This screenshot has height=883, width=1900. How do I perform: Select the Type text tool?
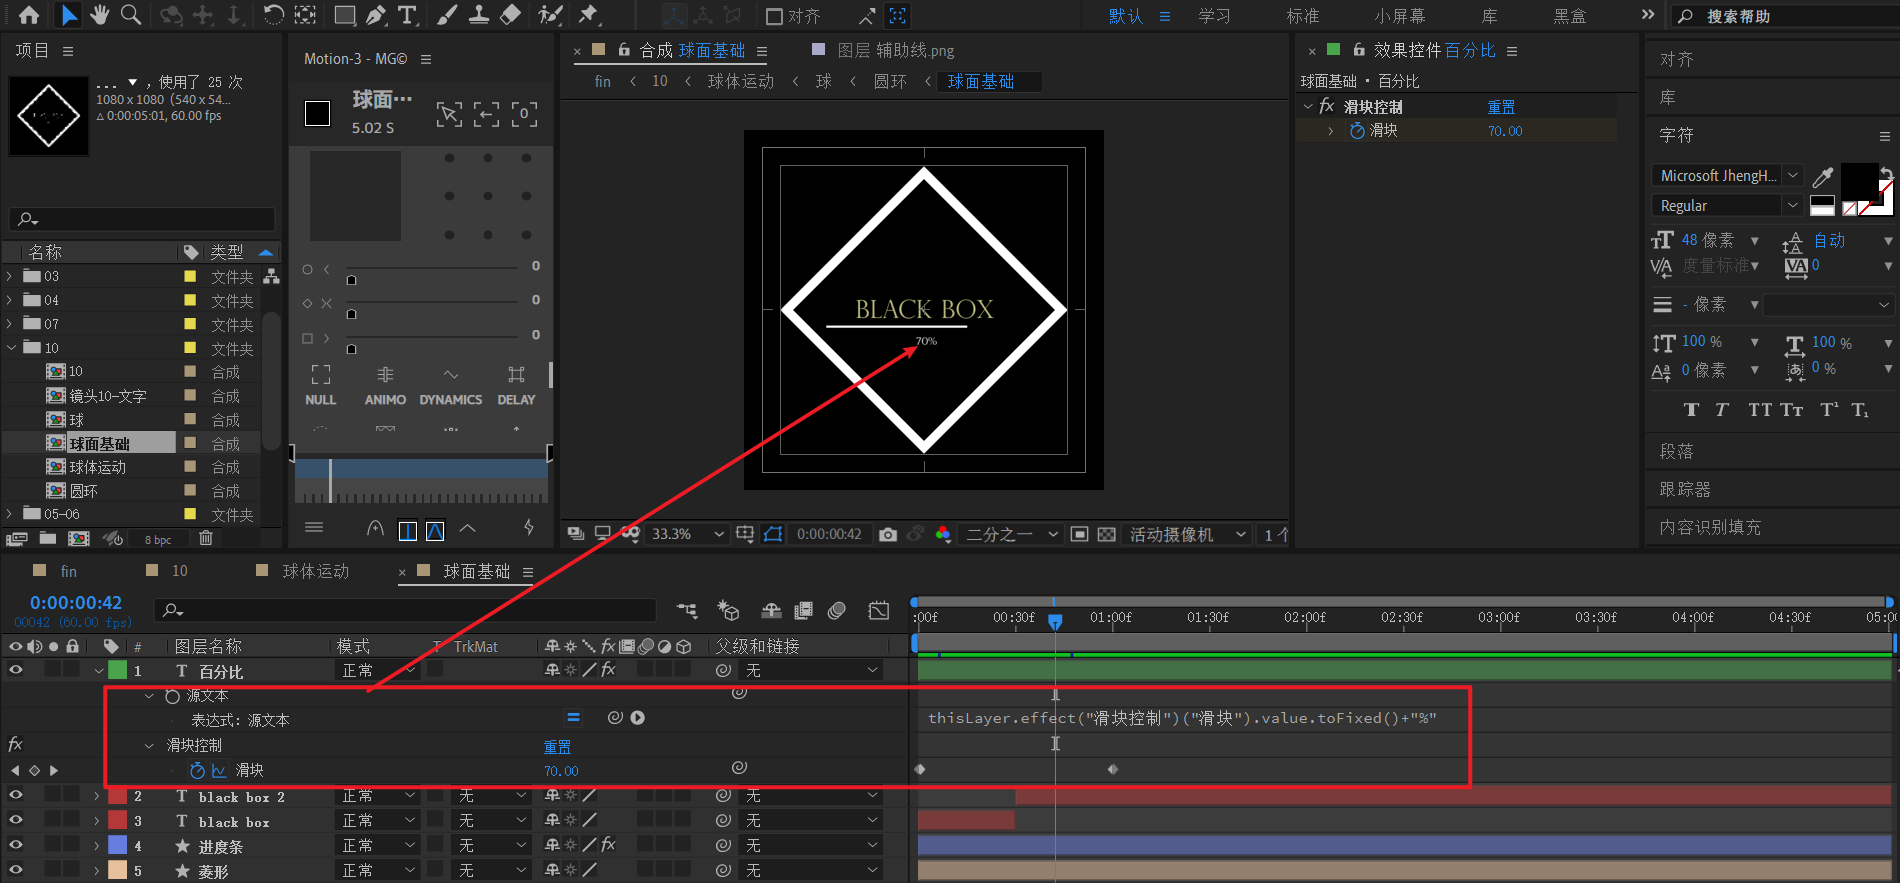coord(407,15)
